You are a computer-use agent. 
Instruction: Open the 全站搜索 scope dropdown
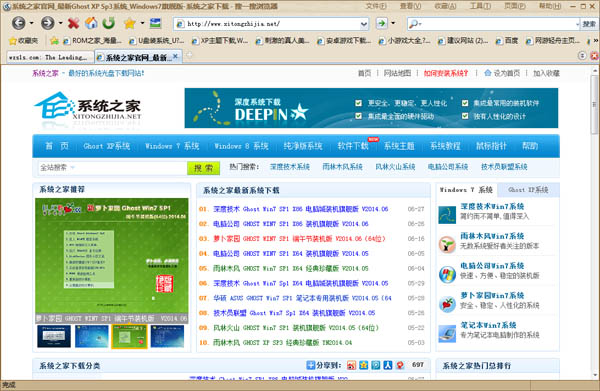pyautogui.click(x=73, y=167)
